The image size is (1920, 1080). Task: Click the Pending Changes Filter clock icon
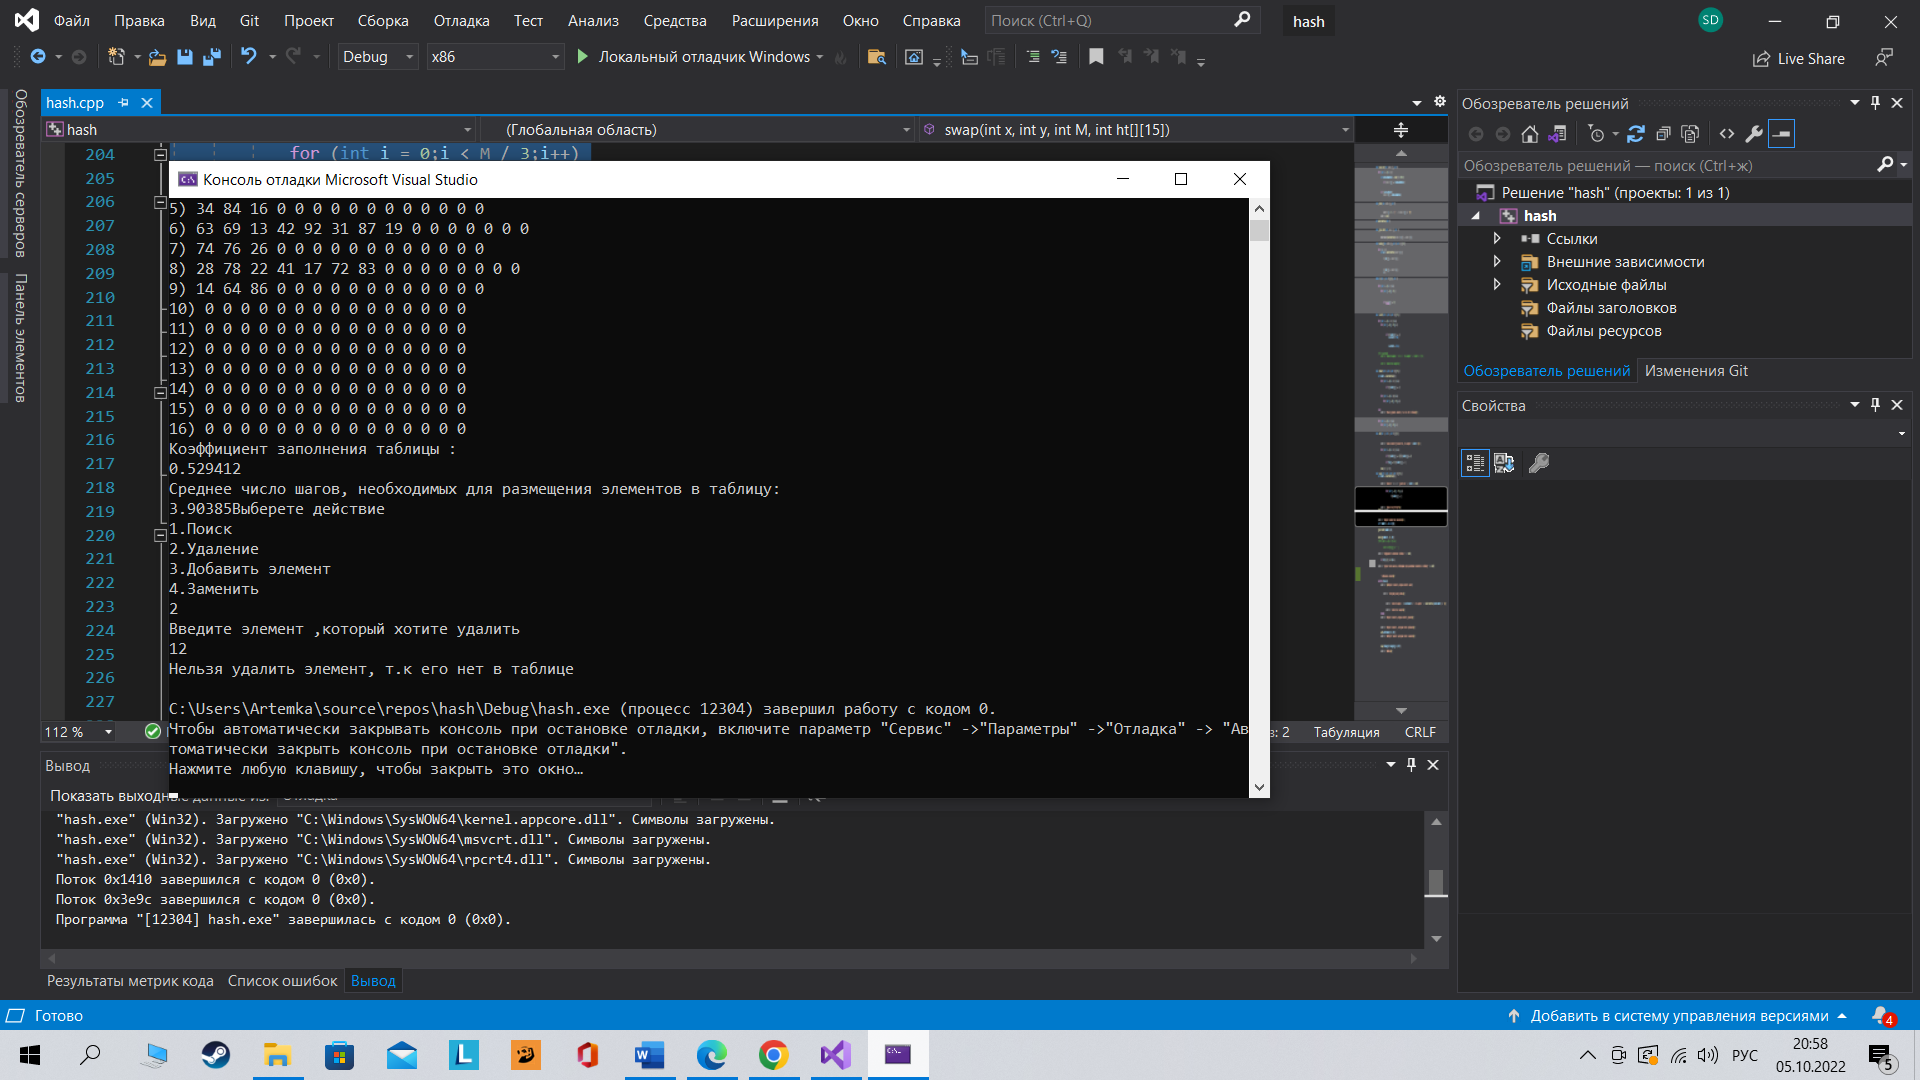(1597, 134)
